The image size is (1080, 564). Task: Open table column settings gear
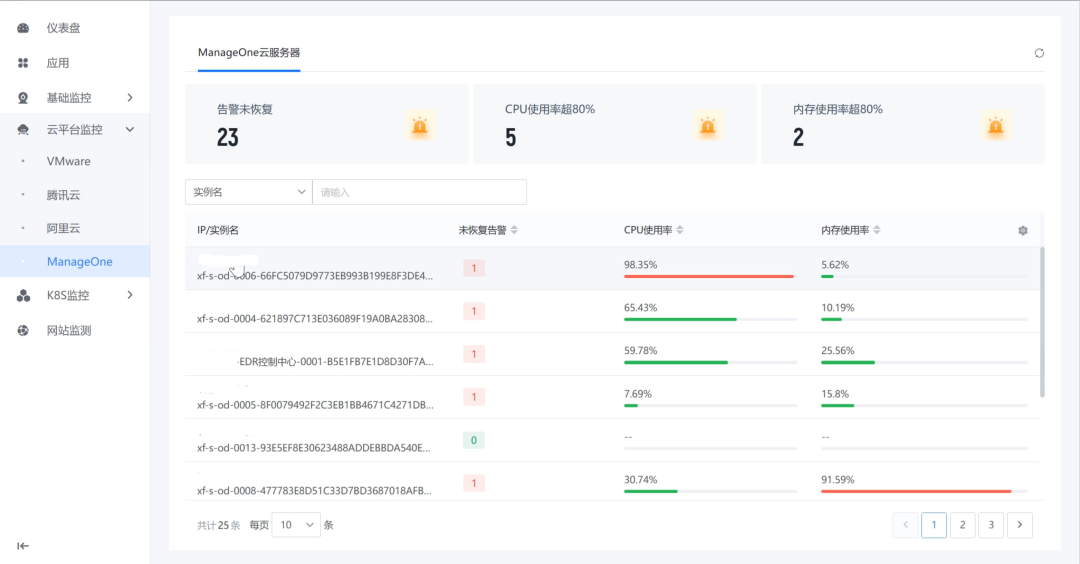1023,231
